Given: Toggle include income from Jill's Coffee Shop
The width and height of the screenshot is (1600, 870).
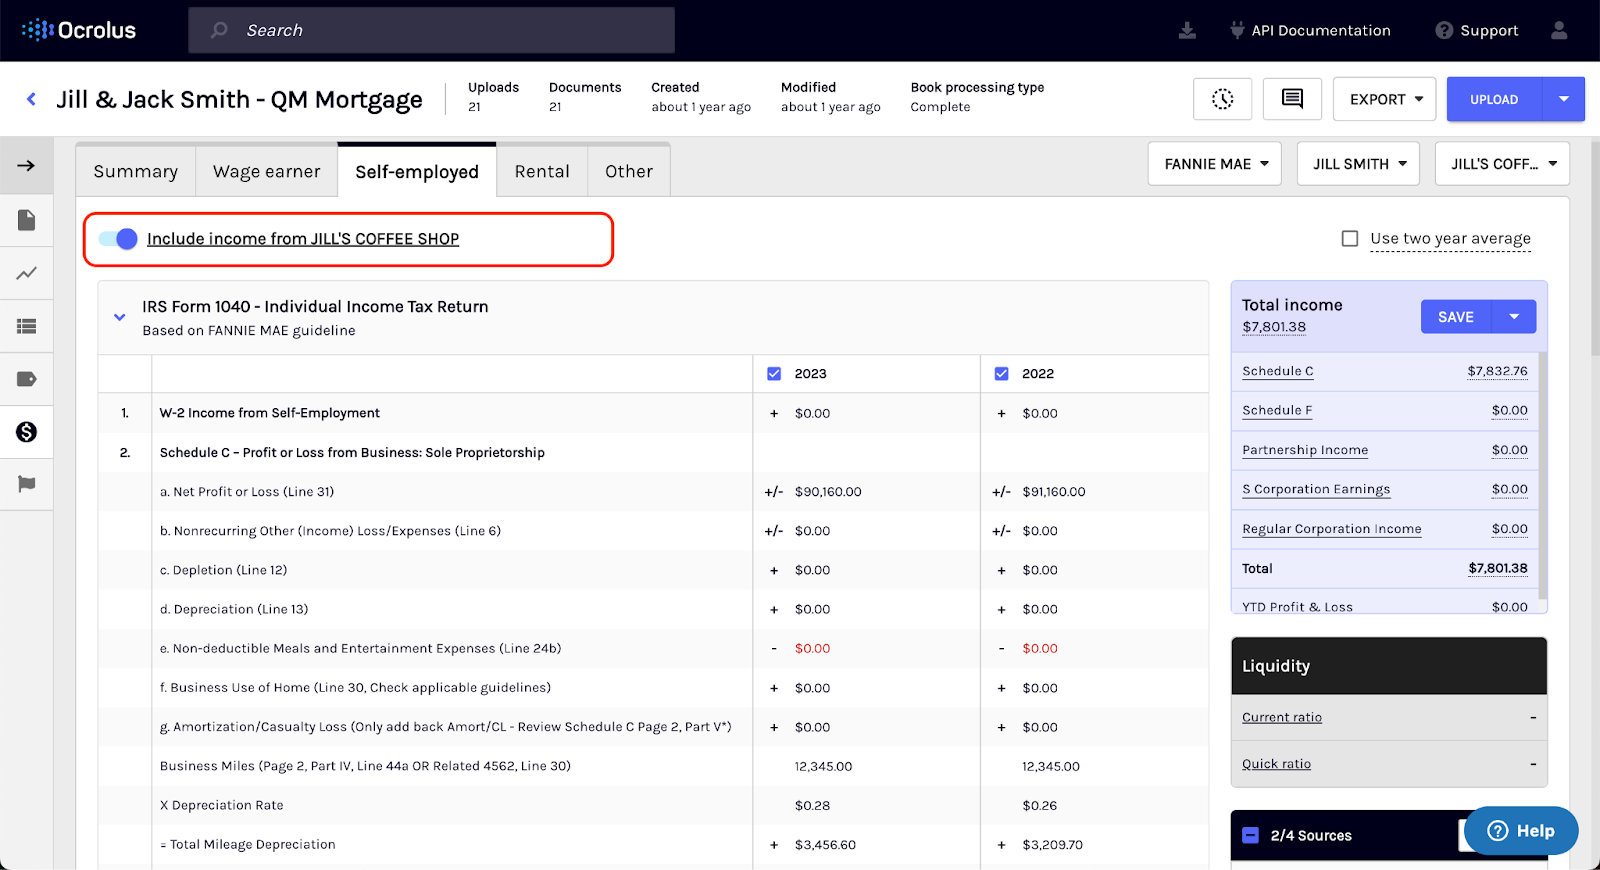Looking at the screenshot, I should point(119,239).
